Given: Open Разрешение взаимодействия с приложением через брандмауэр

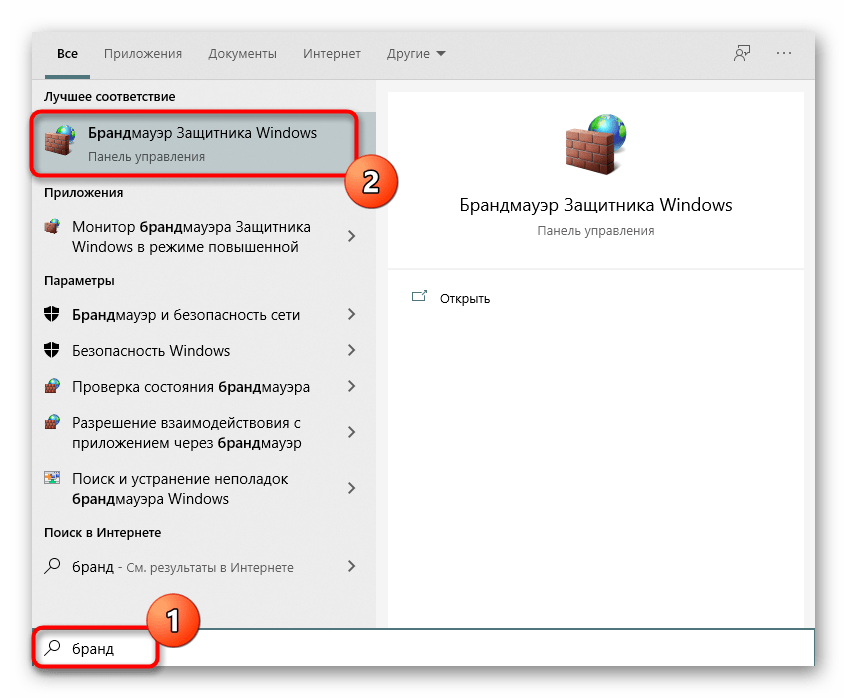Looking at the screenshot, I should (186, 433).
